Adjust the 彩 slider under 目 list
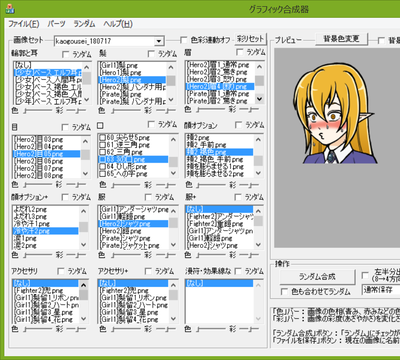Screen dimensions: 400x360 pyautogui.click(x=77, y=185)
